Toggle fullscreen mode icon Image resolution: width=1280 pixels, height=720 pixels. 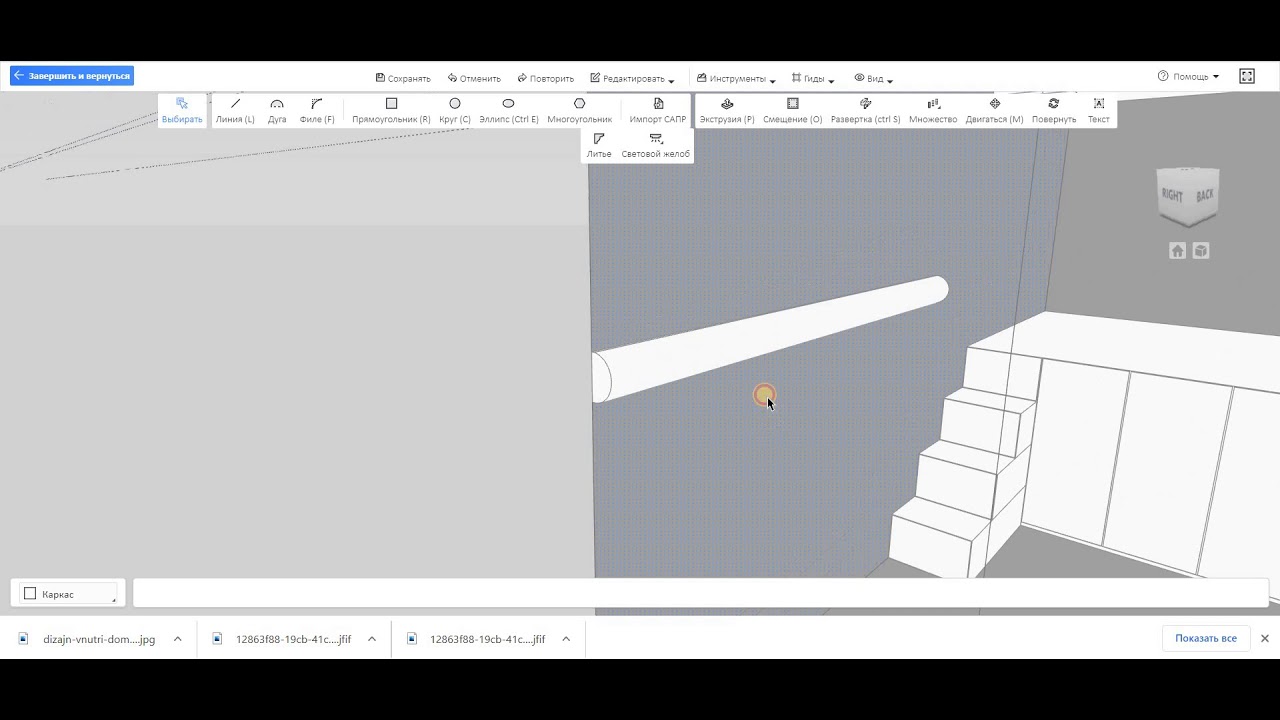click(1247, 76)
